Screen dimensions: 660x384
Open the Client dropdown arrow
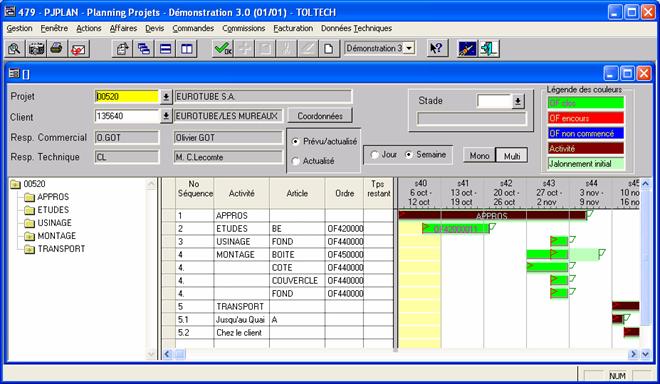(166, 116)
